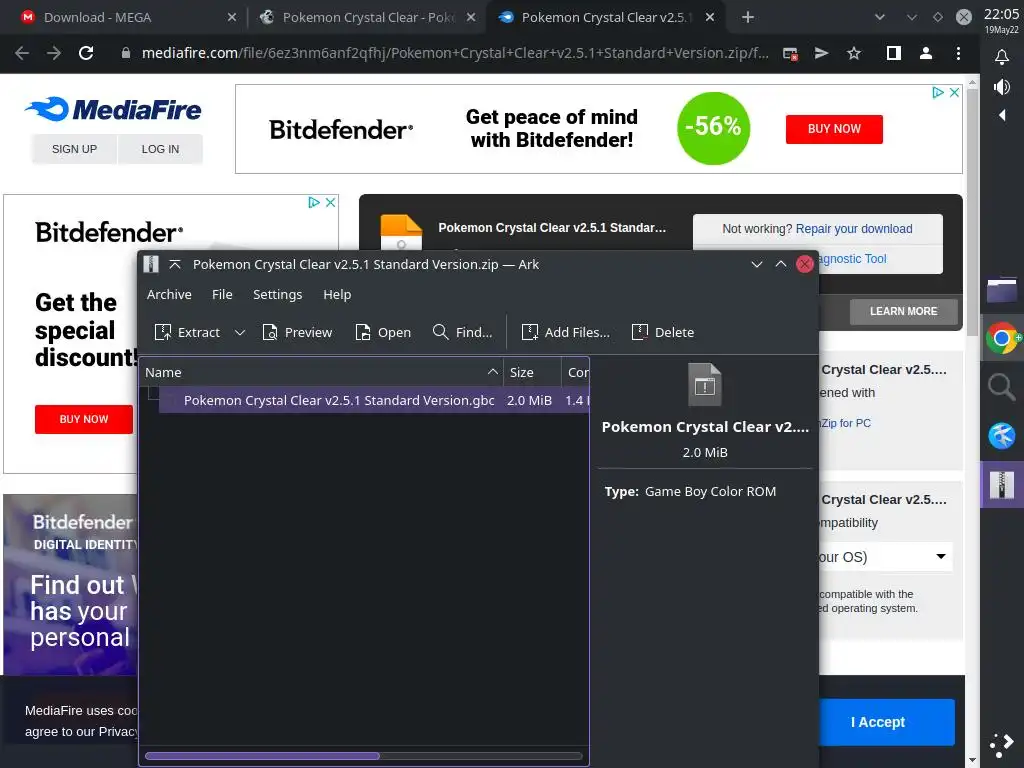Click the Ark keep-above window icon
Viewport: 1024px width, 768px height.
[175, 264]
